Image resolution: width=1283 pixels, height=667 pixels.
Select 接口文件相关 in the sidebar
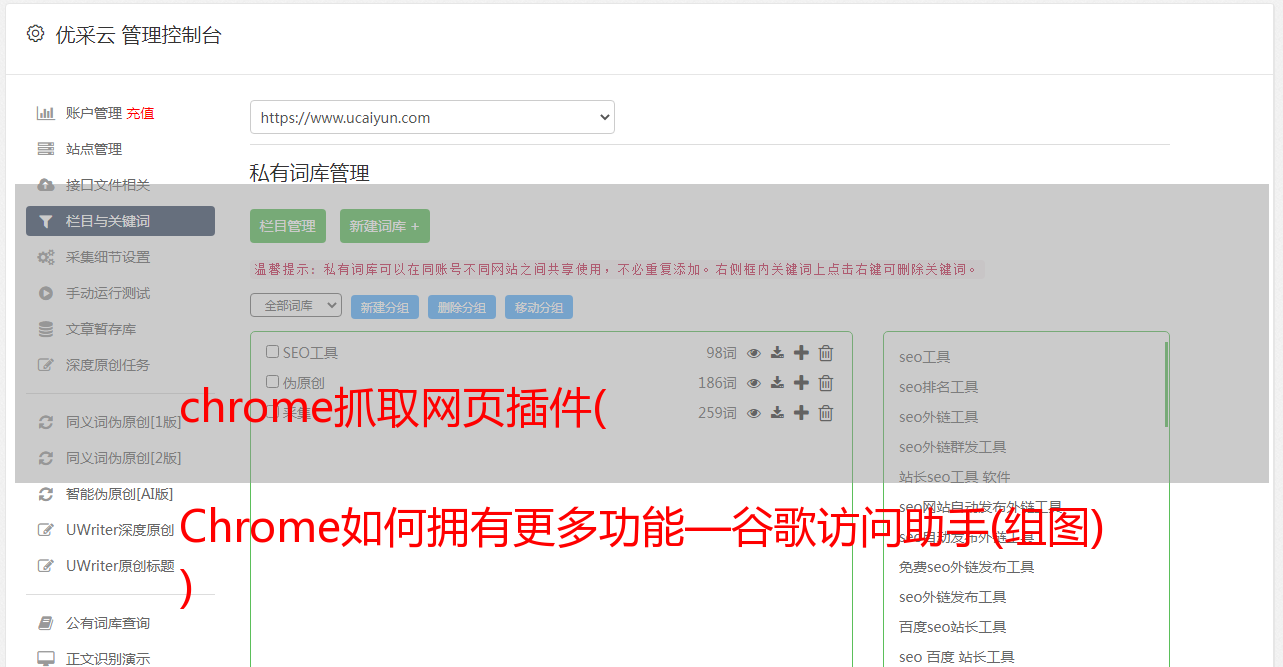tap(108, 185)
